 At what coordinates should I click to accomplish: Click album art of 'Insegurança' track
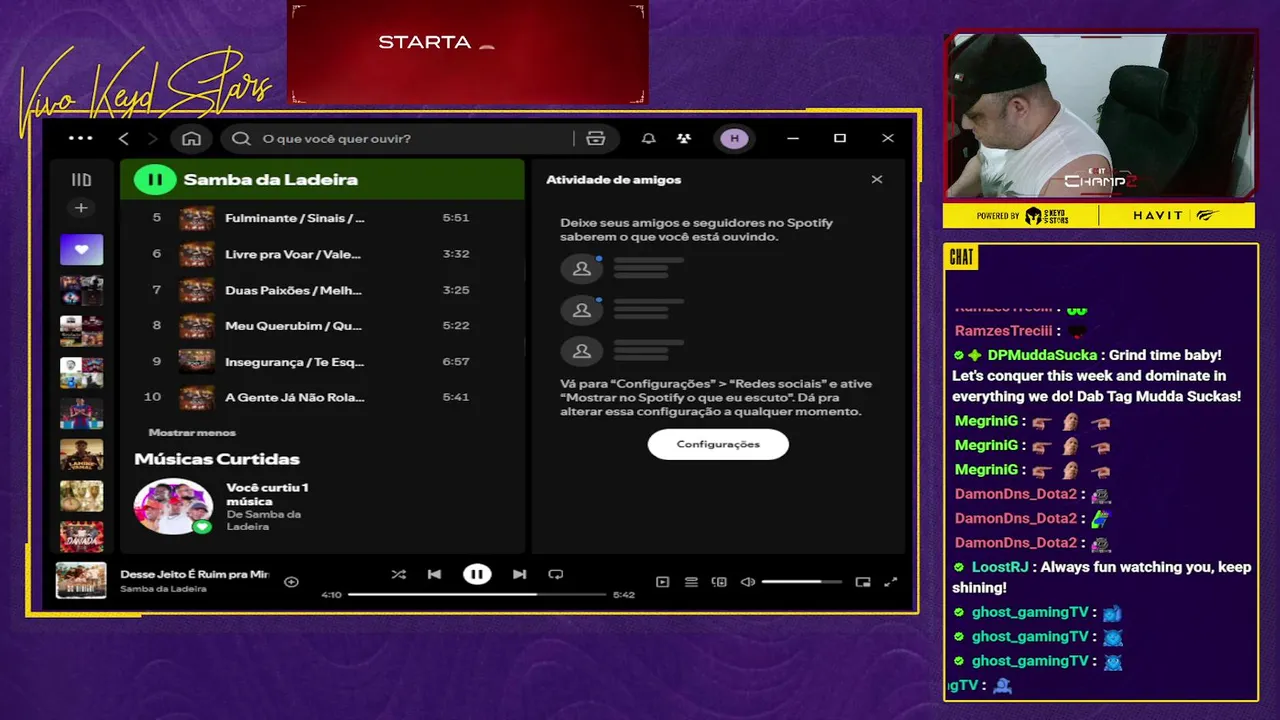click(x=196, y=361)
